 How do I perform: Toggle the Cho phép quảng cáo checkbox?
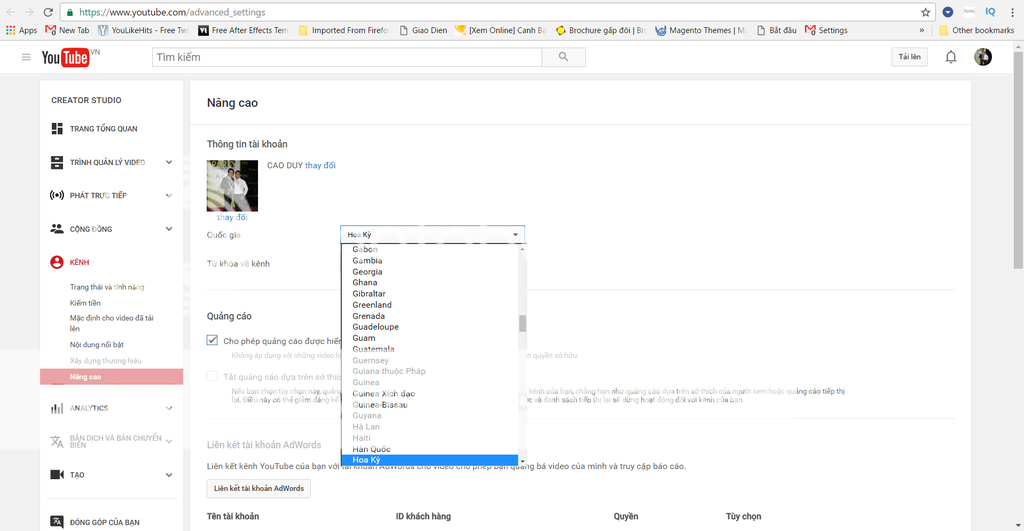212,340
